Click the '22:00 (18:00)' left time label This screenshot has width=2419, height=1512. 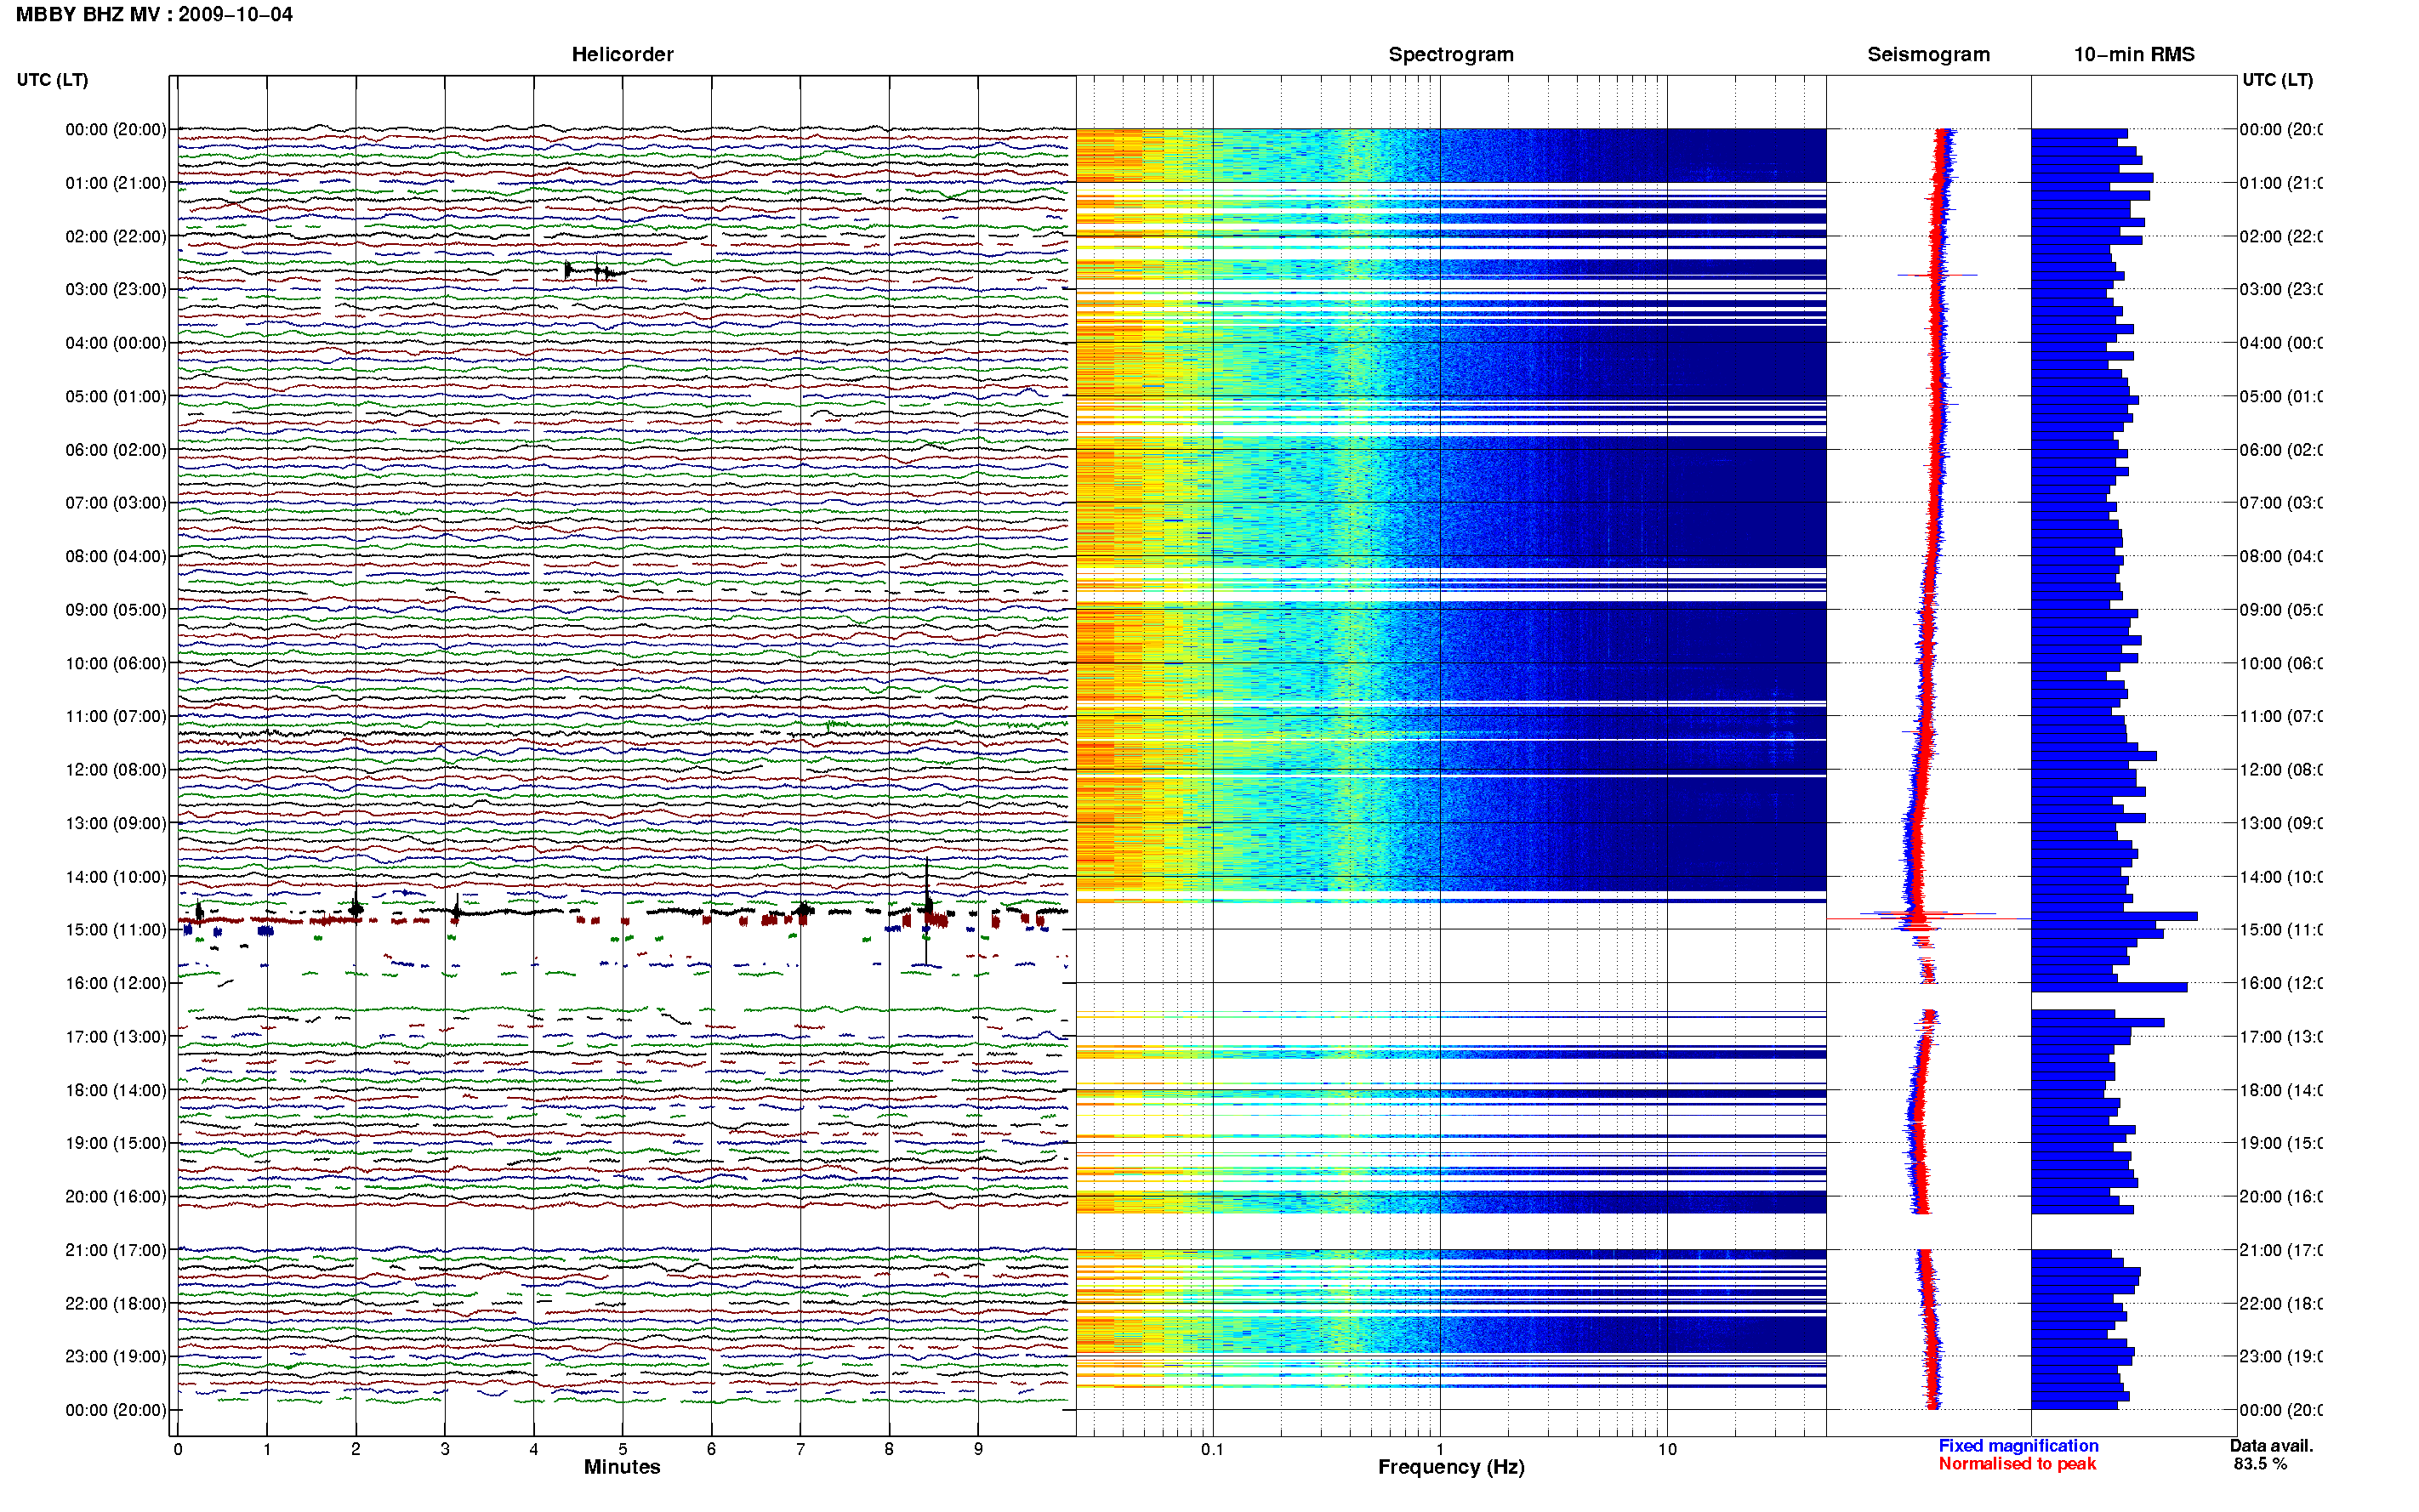[x=116, y=1304]
